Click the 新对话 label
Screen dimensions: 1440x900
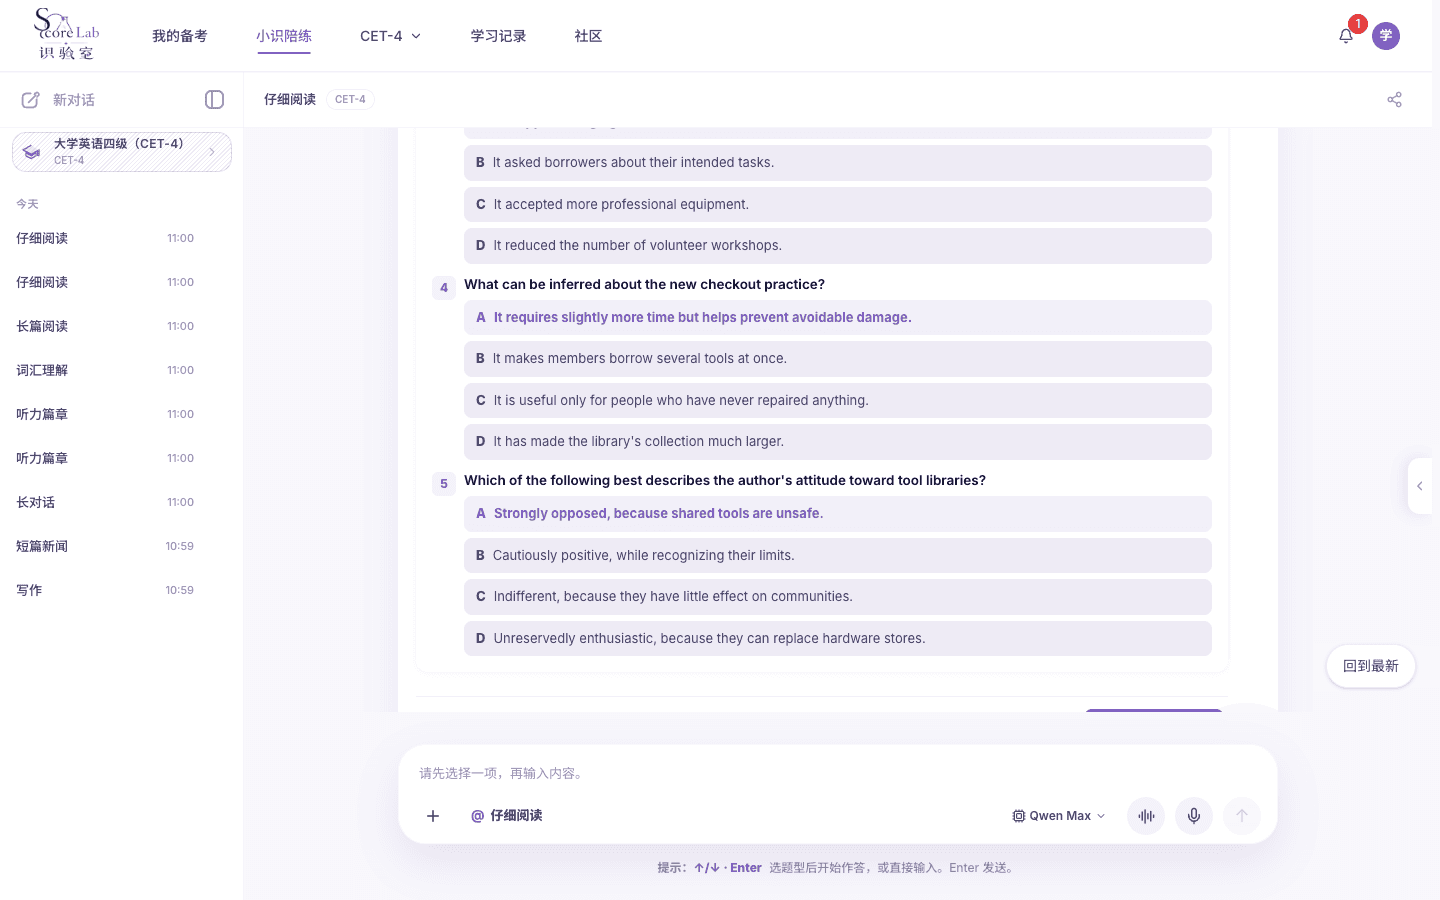click(x=74, y=100)
